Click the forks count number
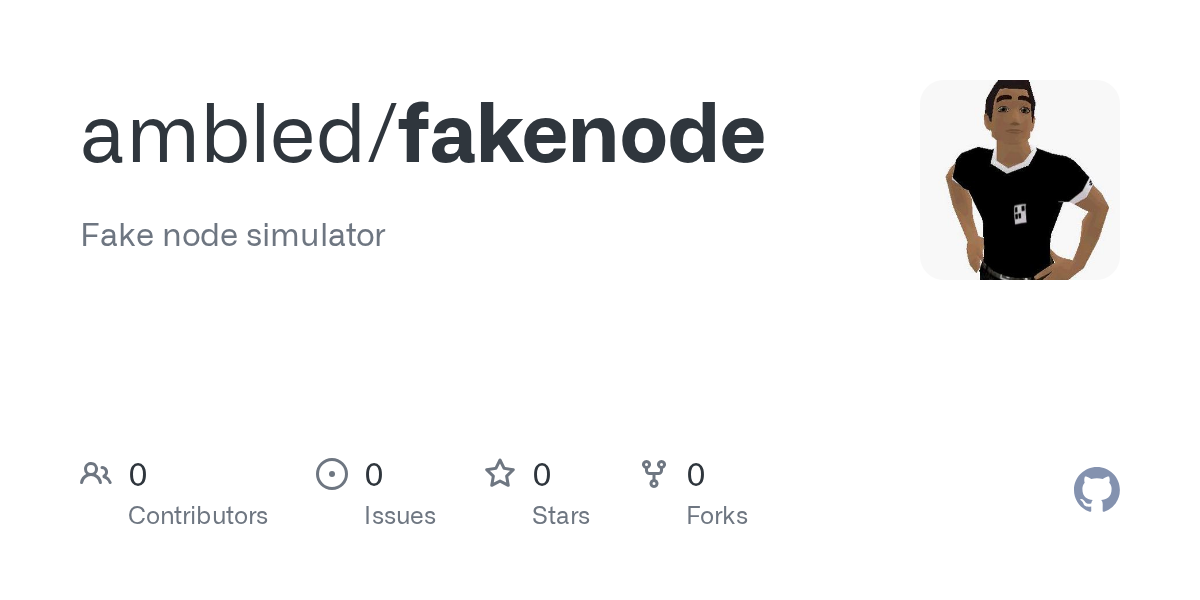Screen dimensions: 1200x600 [696, 475]
